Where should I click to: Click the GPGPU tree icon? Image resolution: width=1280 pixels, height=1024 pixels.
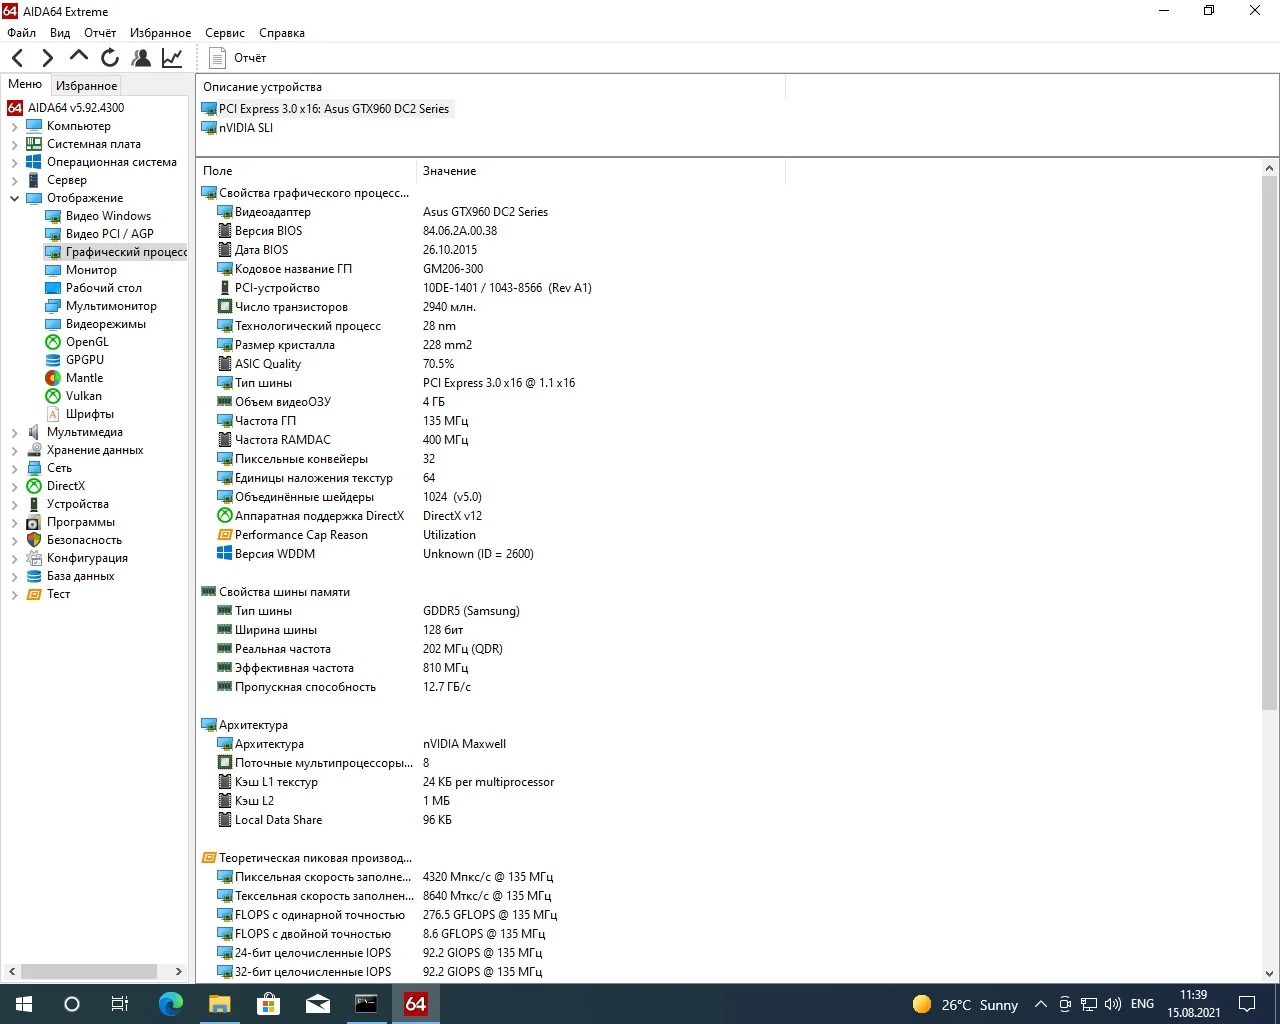(53, 360)
